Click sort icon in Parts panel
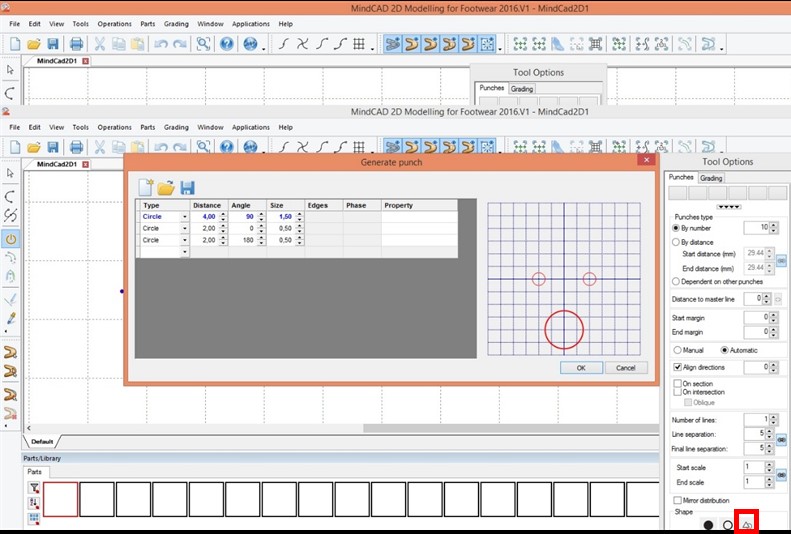 (x=34, y=503)
